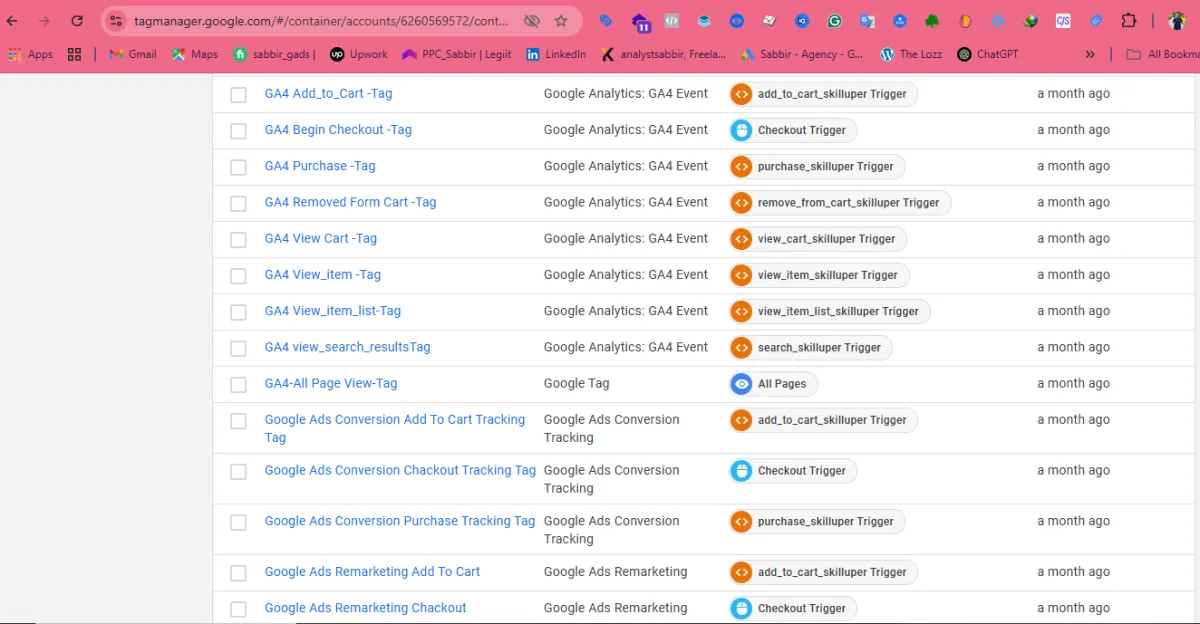Click the browser Back arrow
Screen dimensions: 1200x624
(x=12, y=20)
